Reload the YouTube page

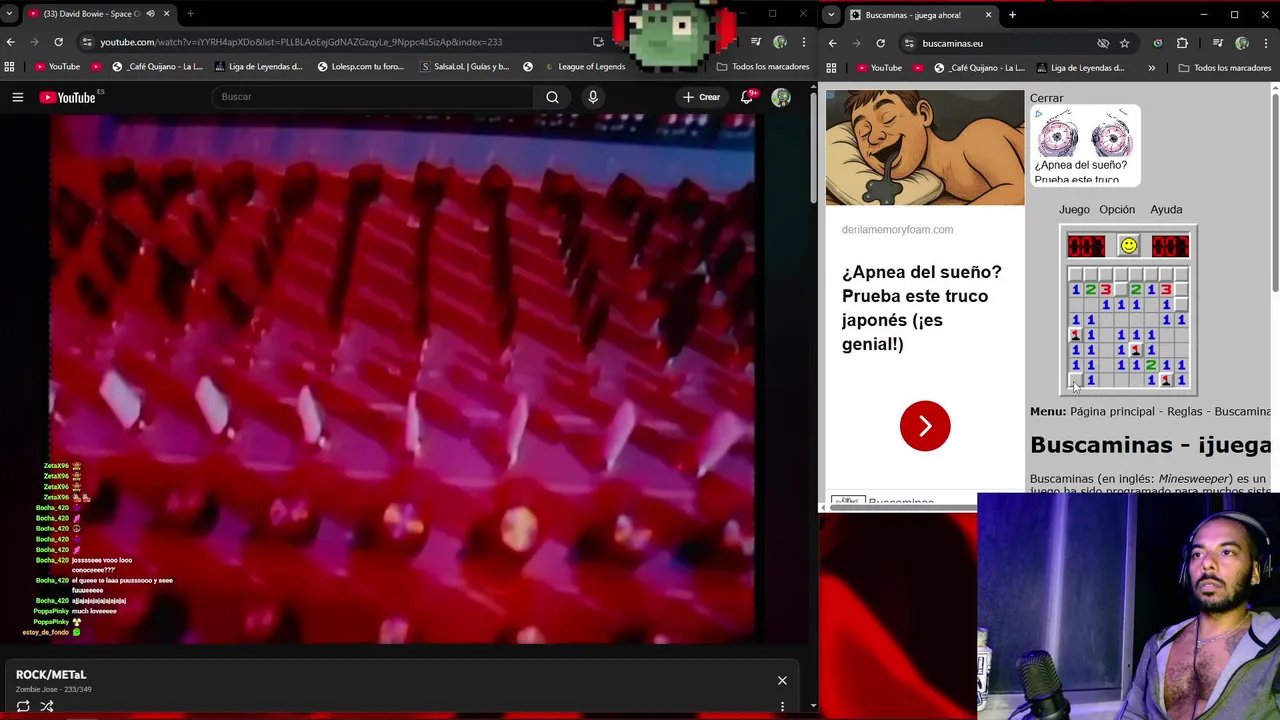point(58,42)
